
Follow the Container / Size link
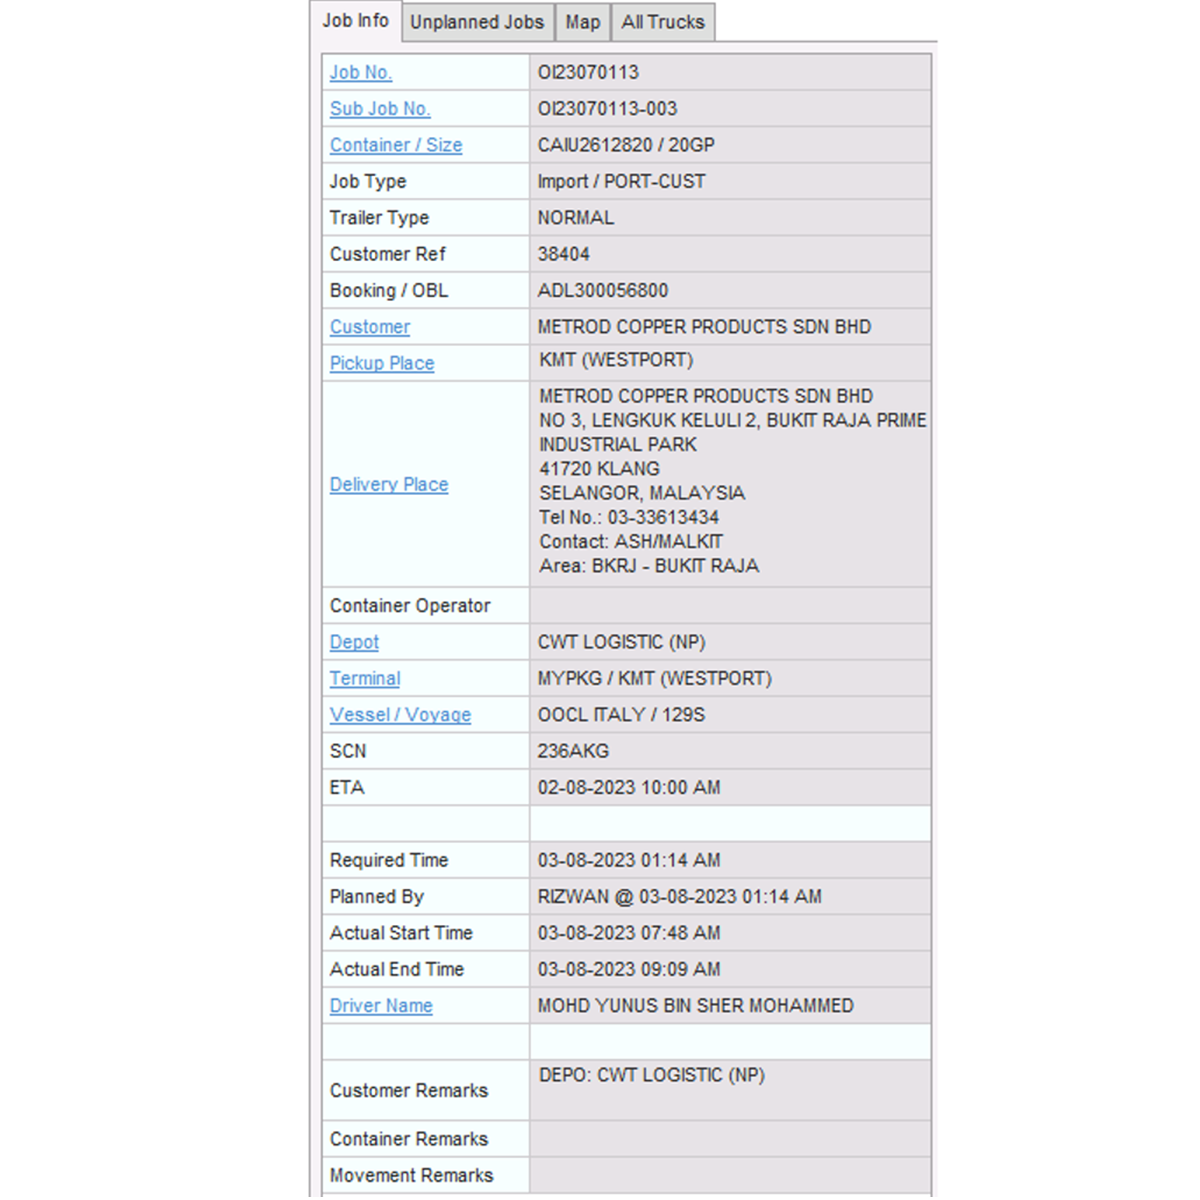(396, 145)
